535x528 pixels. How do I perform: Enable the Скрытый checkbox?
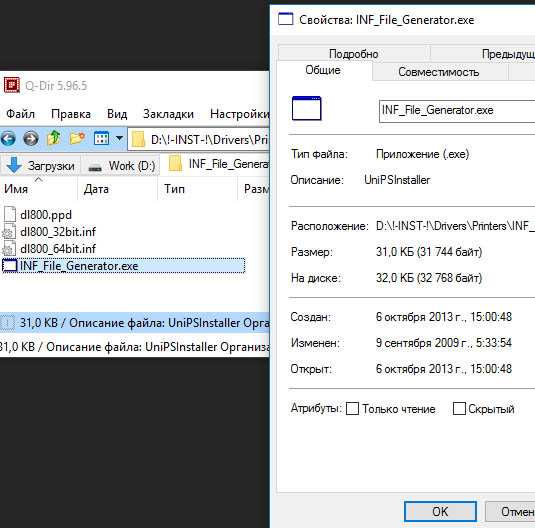click(459, 409)
